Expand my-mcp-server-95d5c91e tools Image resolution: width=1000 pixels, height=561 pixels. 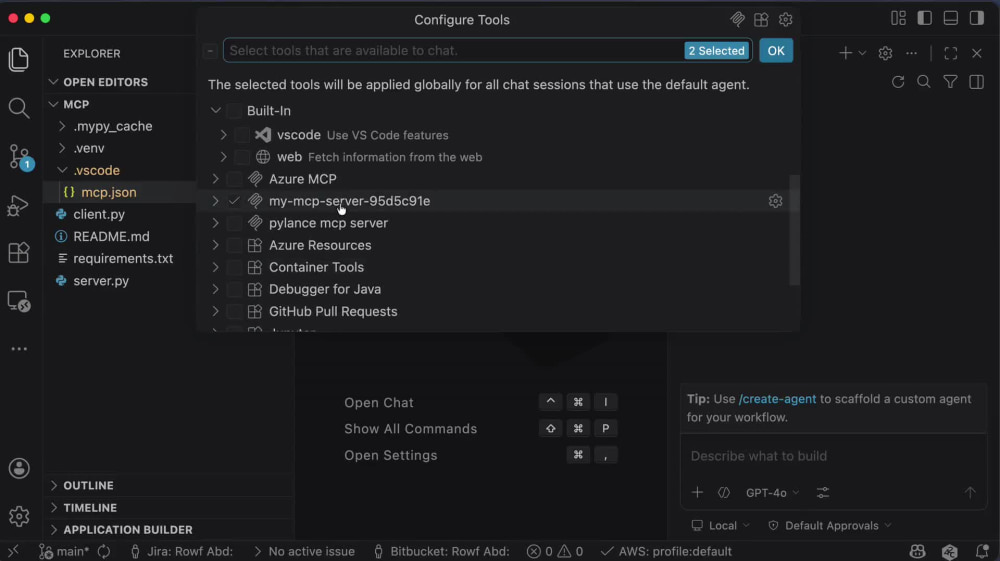pyautogui.click(x=216, y=201)
